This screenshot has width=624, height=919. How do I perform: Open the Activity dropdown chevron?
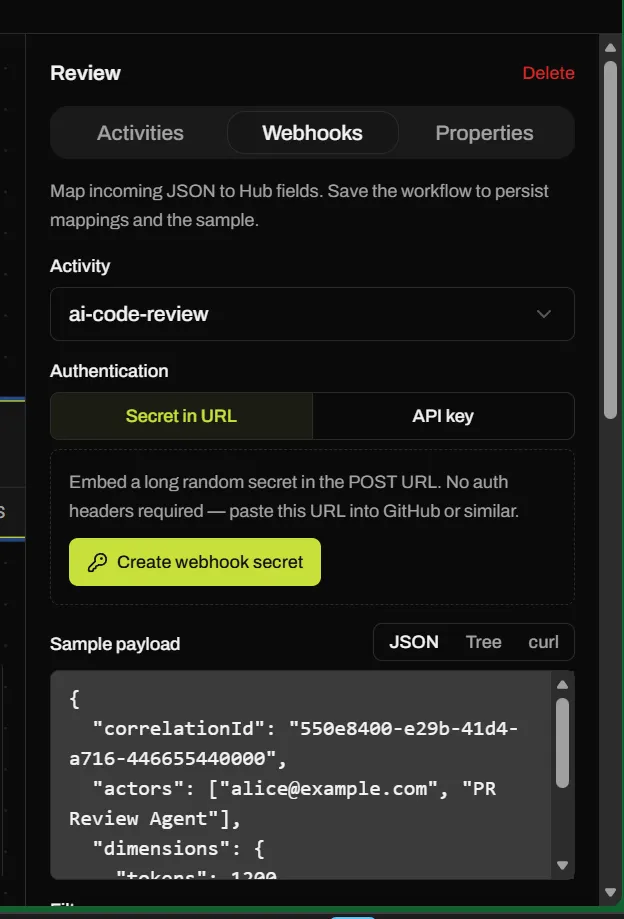click(x=544, y=314)
